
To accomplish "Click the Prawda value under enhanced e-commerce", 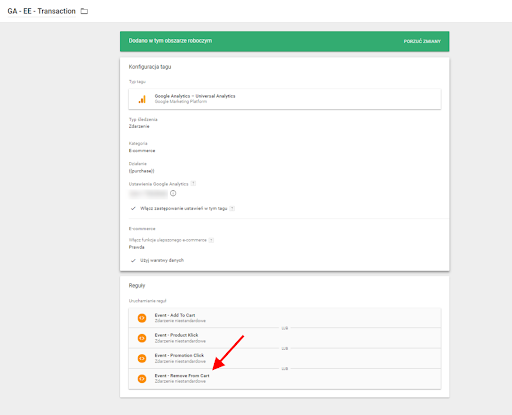I will coord(137,247).
